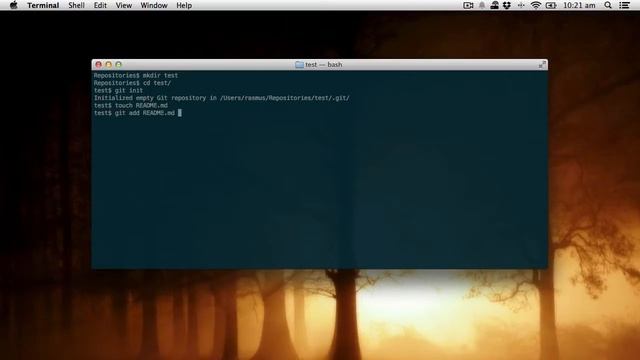640x360 pixels.
Task: Open Spotlight search magnifier
Action: click(608, 5)
